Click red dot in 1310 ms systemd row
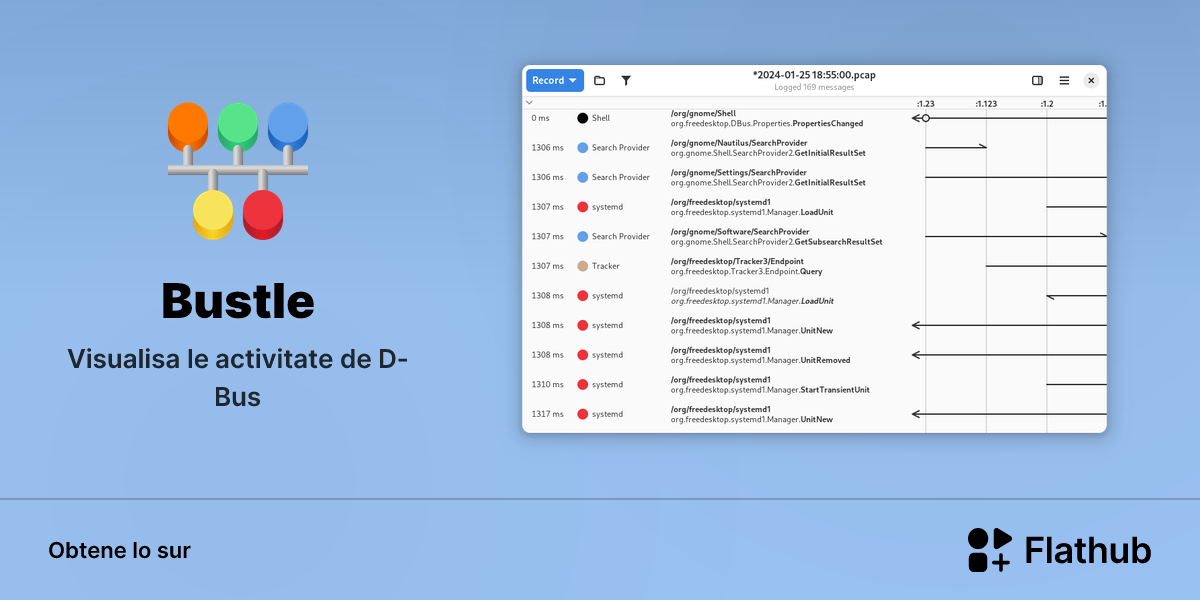This screenshot has height=600, width=1200. pos(582,384)
